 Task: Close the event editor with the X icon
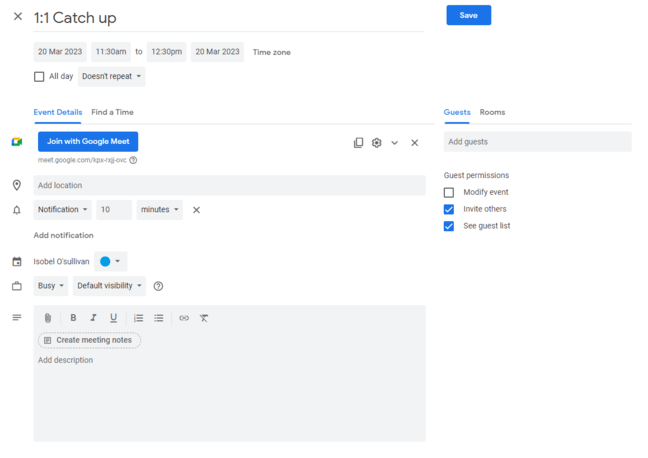pyautogui.click(x=18, y=17)
